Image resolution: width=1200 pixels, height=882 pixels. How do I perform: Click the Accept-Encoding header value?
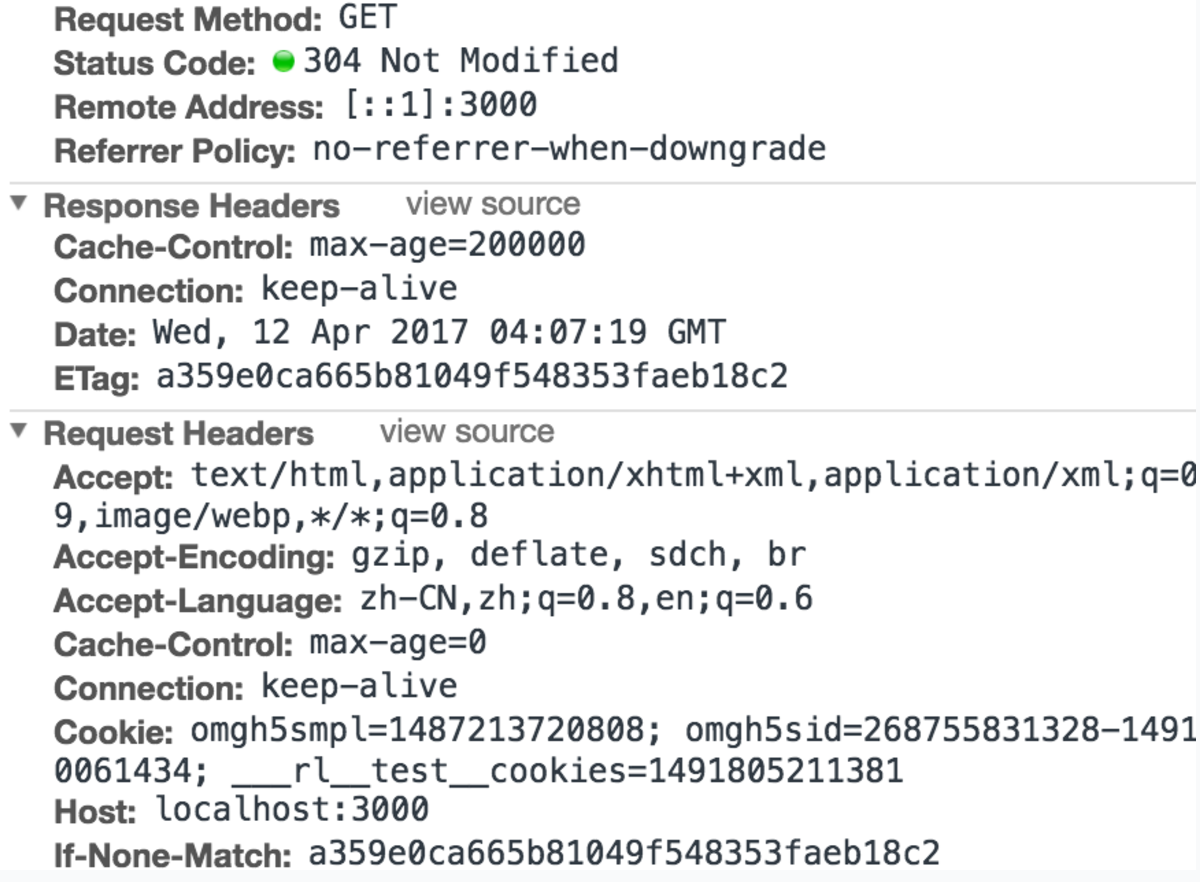point(579,554)
